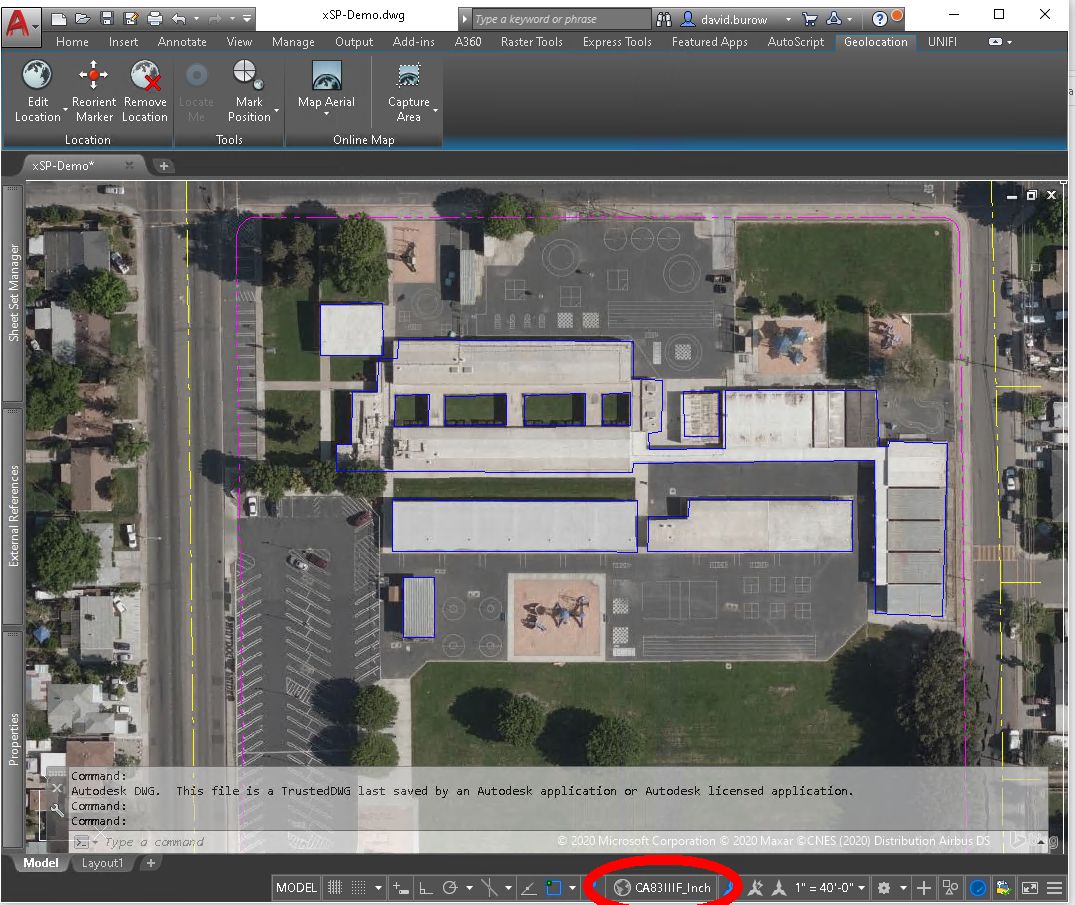Click the Open file folder icon
Image resolution: width=1075 pixels, height=905 pixels.
coord(82,19)
